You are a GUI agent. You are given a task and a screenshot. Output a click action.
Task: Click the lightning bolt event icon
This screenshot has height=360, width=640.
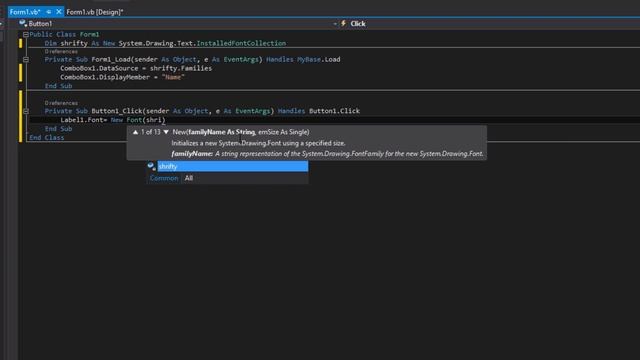[x=344, y=23]
